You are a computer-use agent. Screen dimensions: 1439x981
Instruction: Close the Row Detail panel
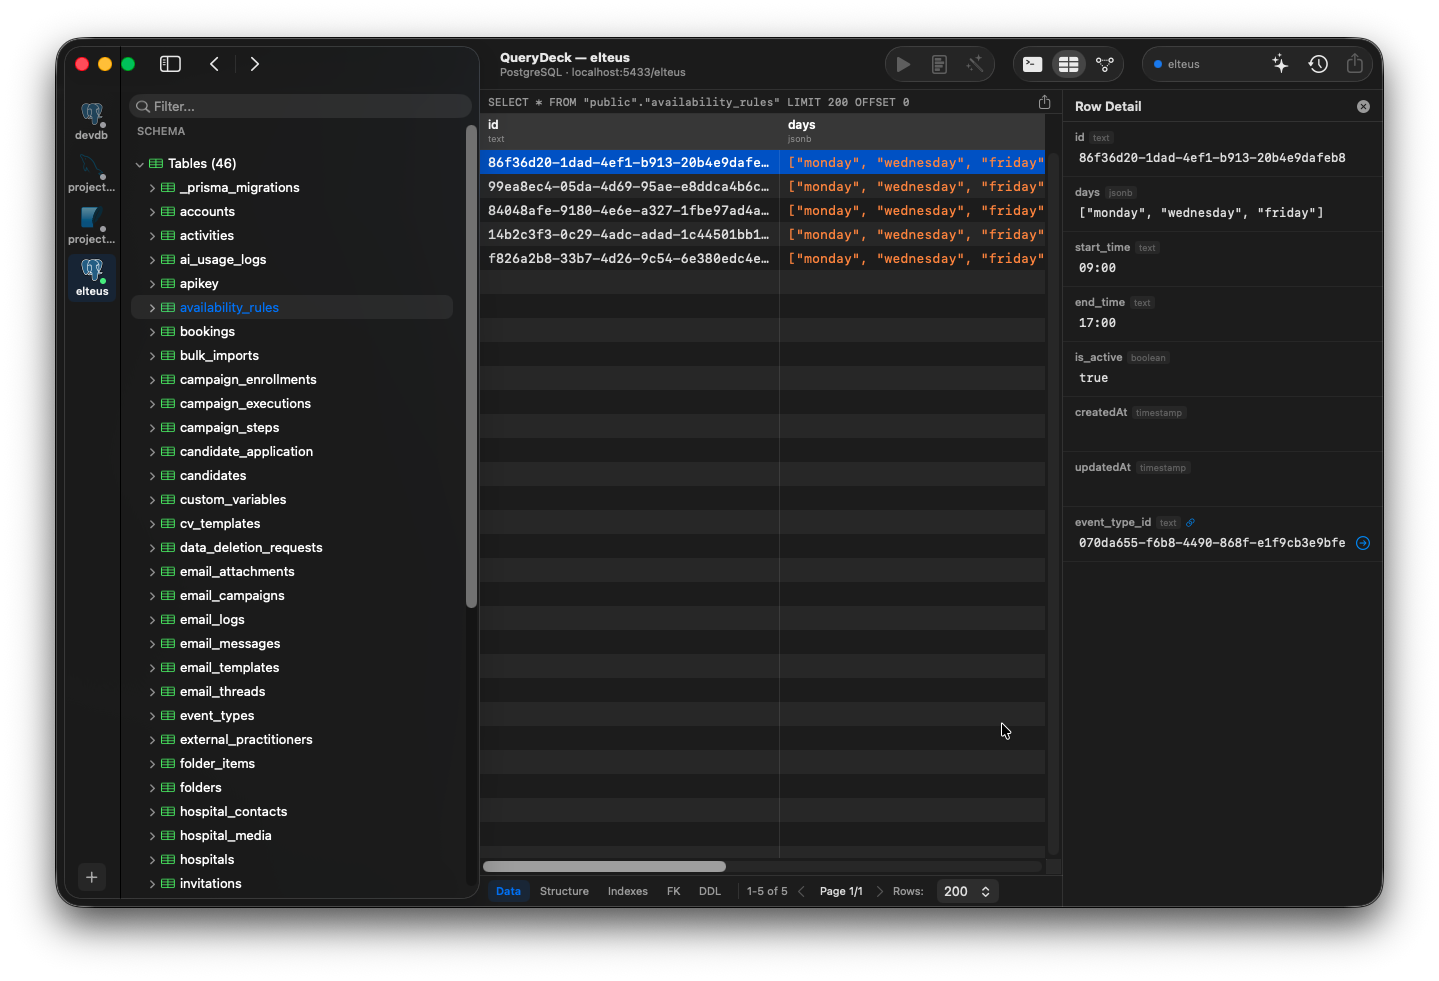[x=1363, y=106]
